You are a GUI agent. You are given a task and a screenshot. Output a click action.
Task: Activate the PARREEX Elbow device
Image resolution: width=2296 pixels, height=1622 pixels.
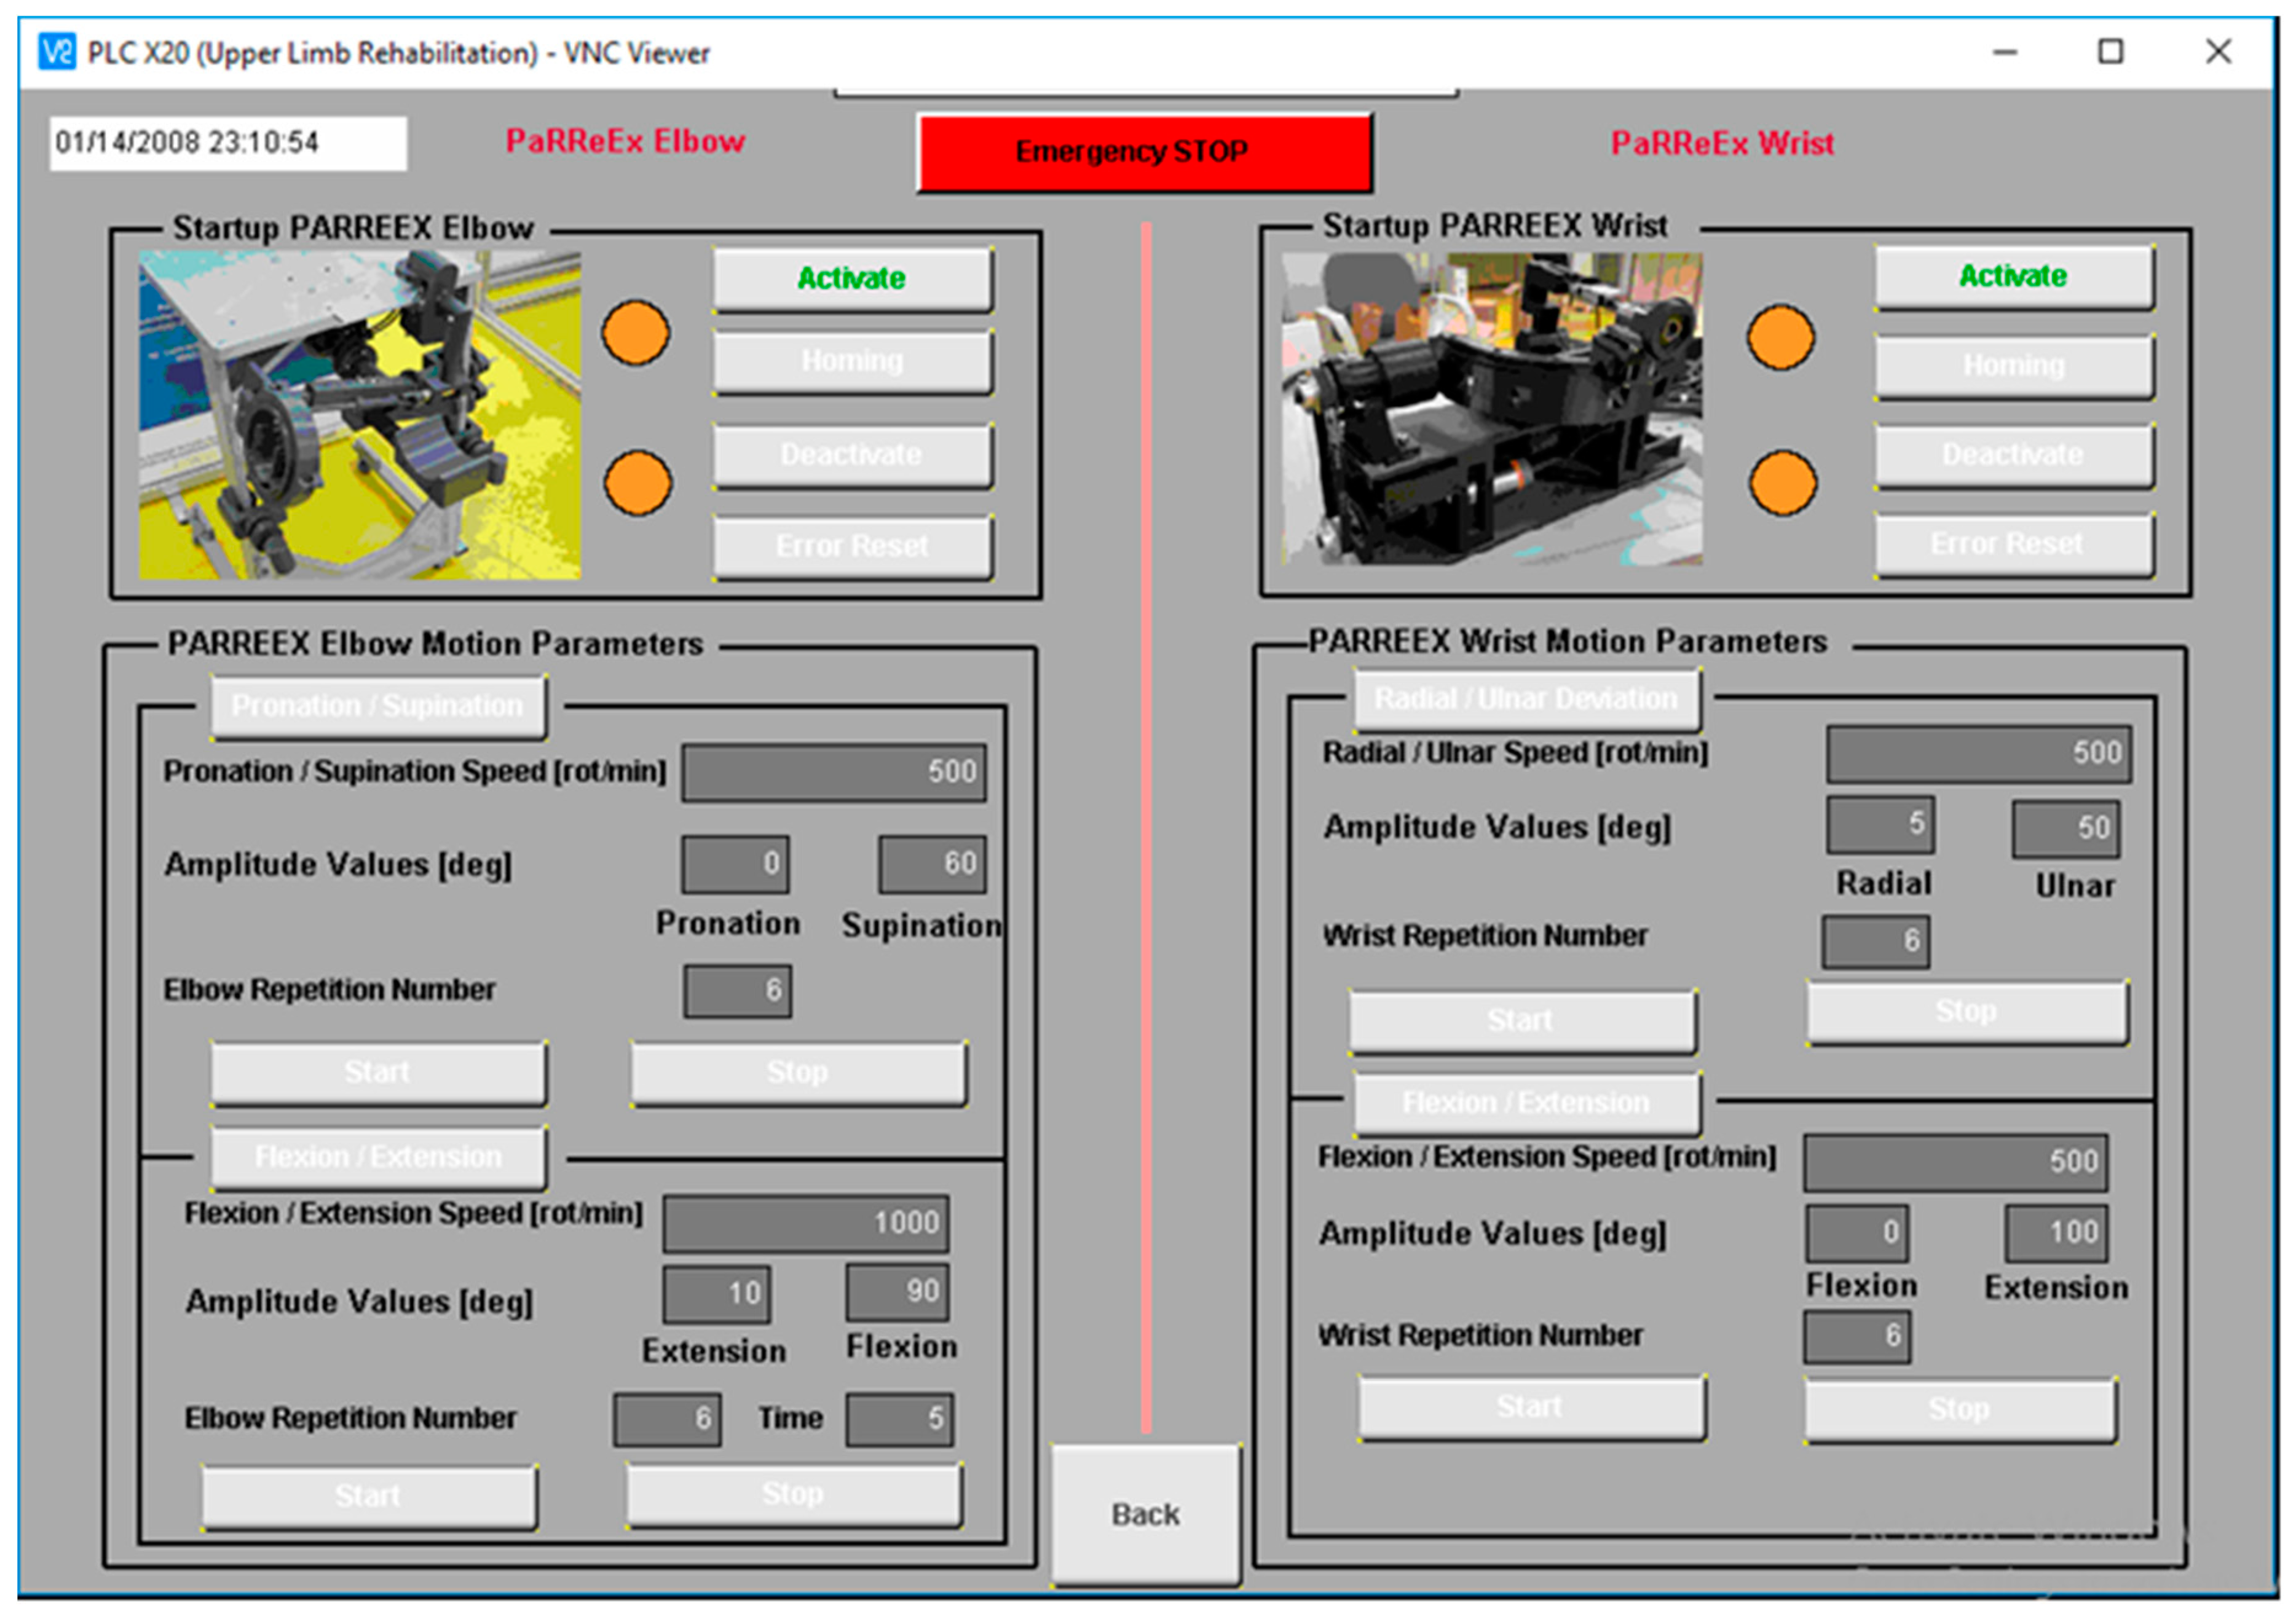[x=852, y=279]
